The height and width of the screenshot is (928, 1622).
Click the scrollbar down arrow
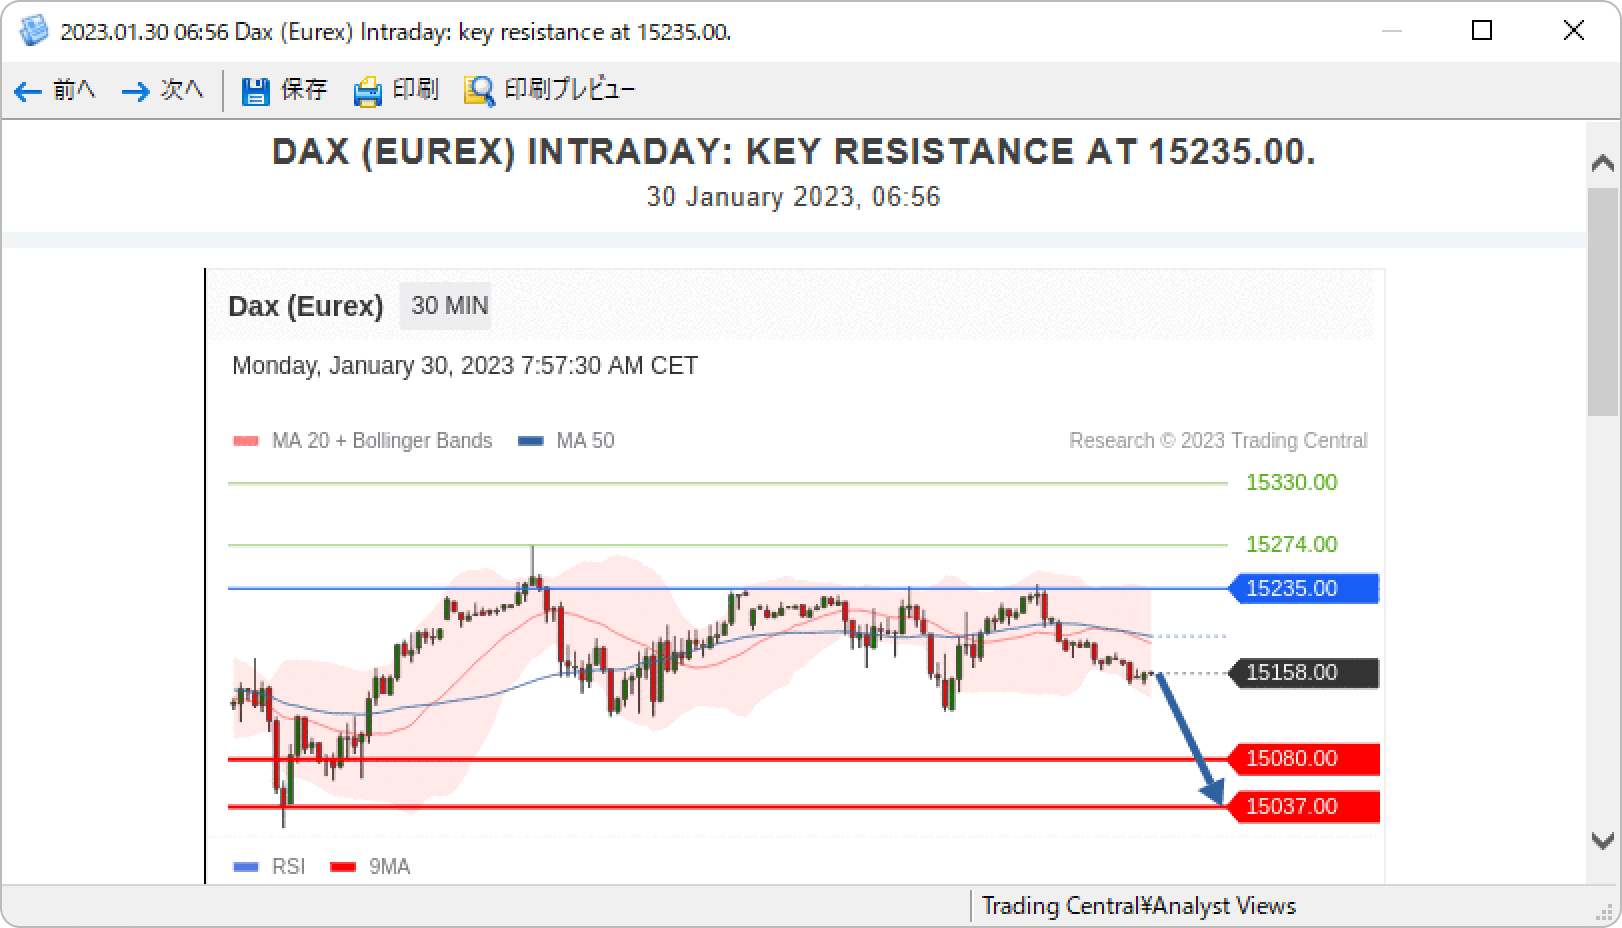1603,842
